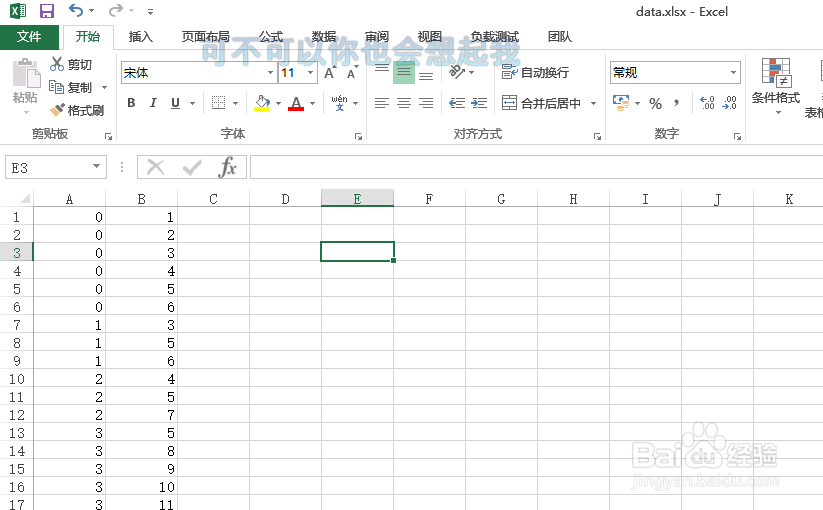Align text right
Screen dimensions: 823x510
click(426, 103)
